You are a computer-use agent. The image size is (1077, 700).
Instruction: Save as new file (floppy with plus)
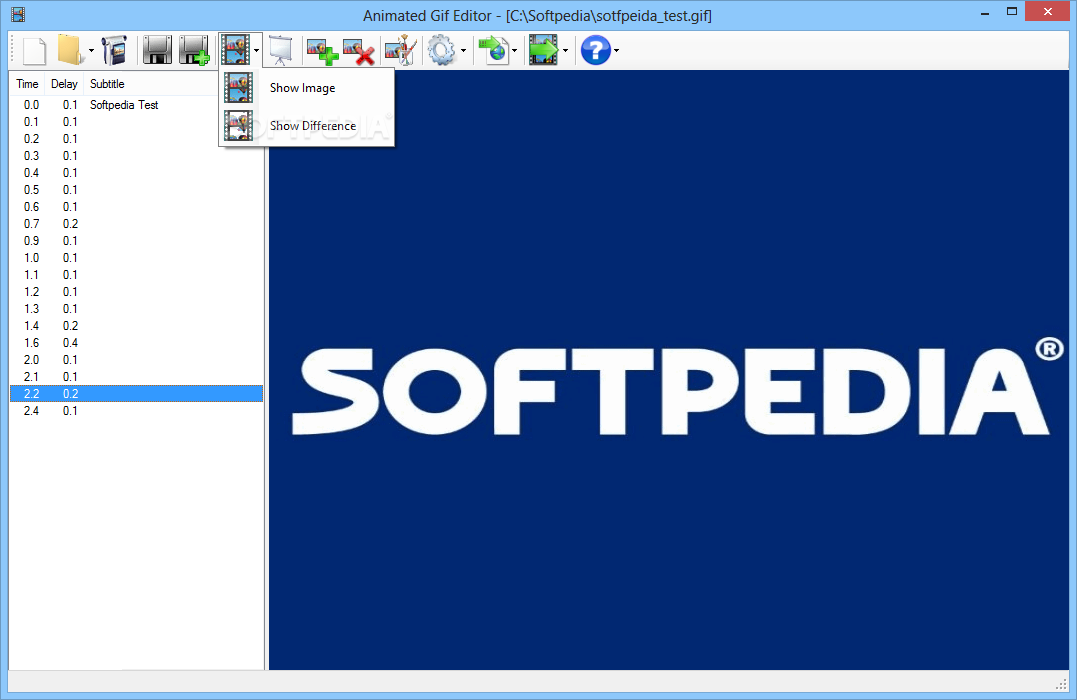194,50
